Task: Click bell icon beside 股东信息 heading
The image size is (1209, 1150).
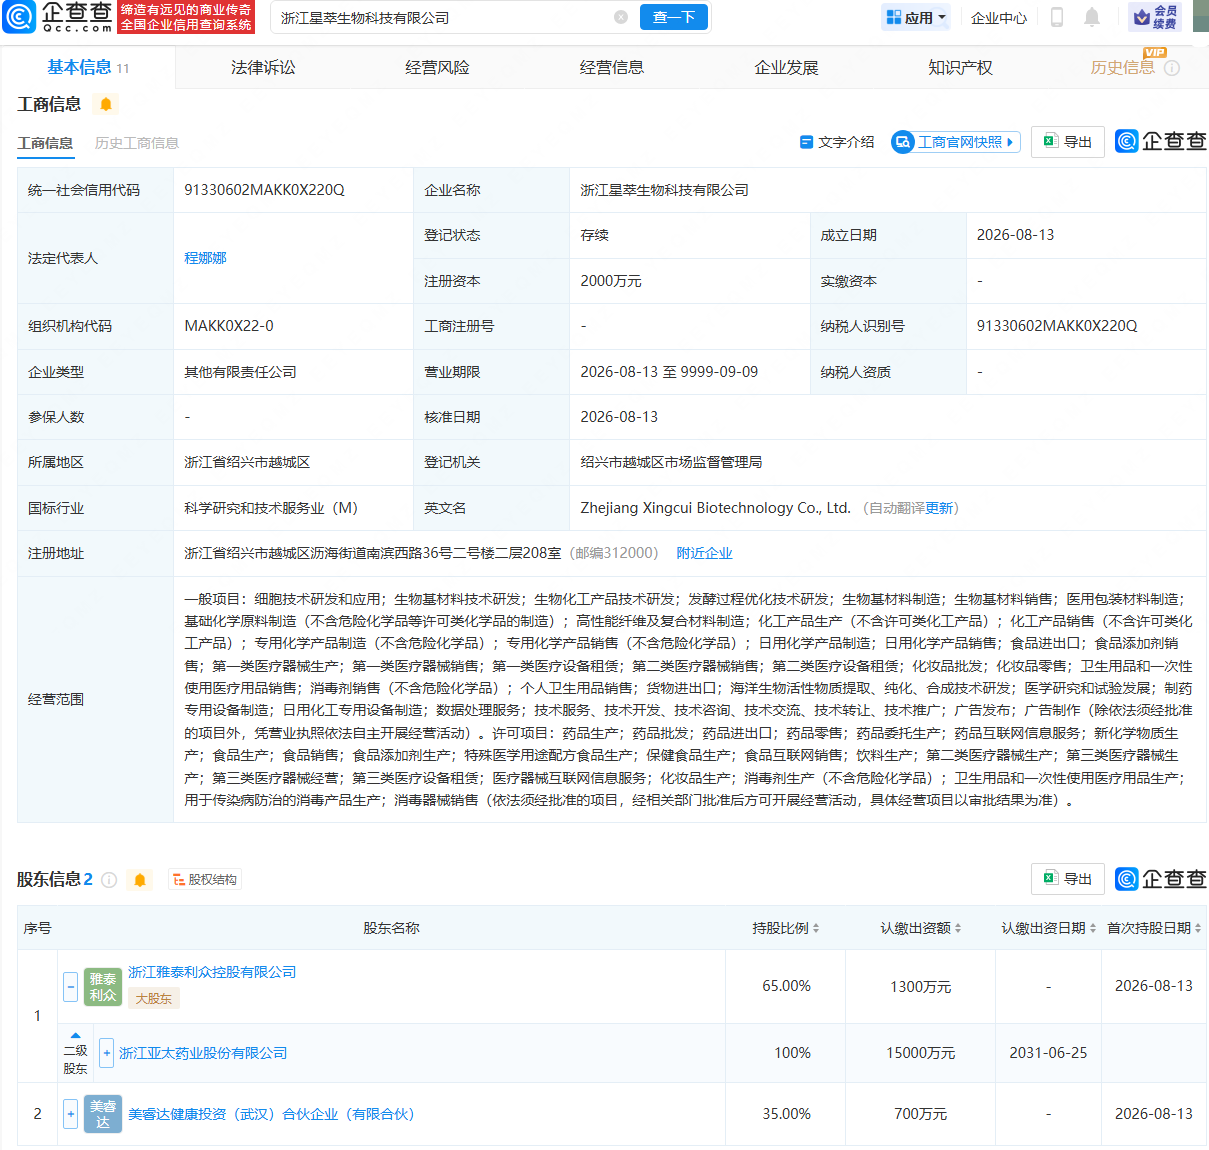Action: 140,880
